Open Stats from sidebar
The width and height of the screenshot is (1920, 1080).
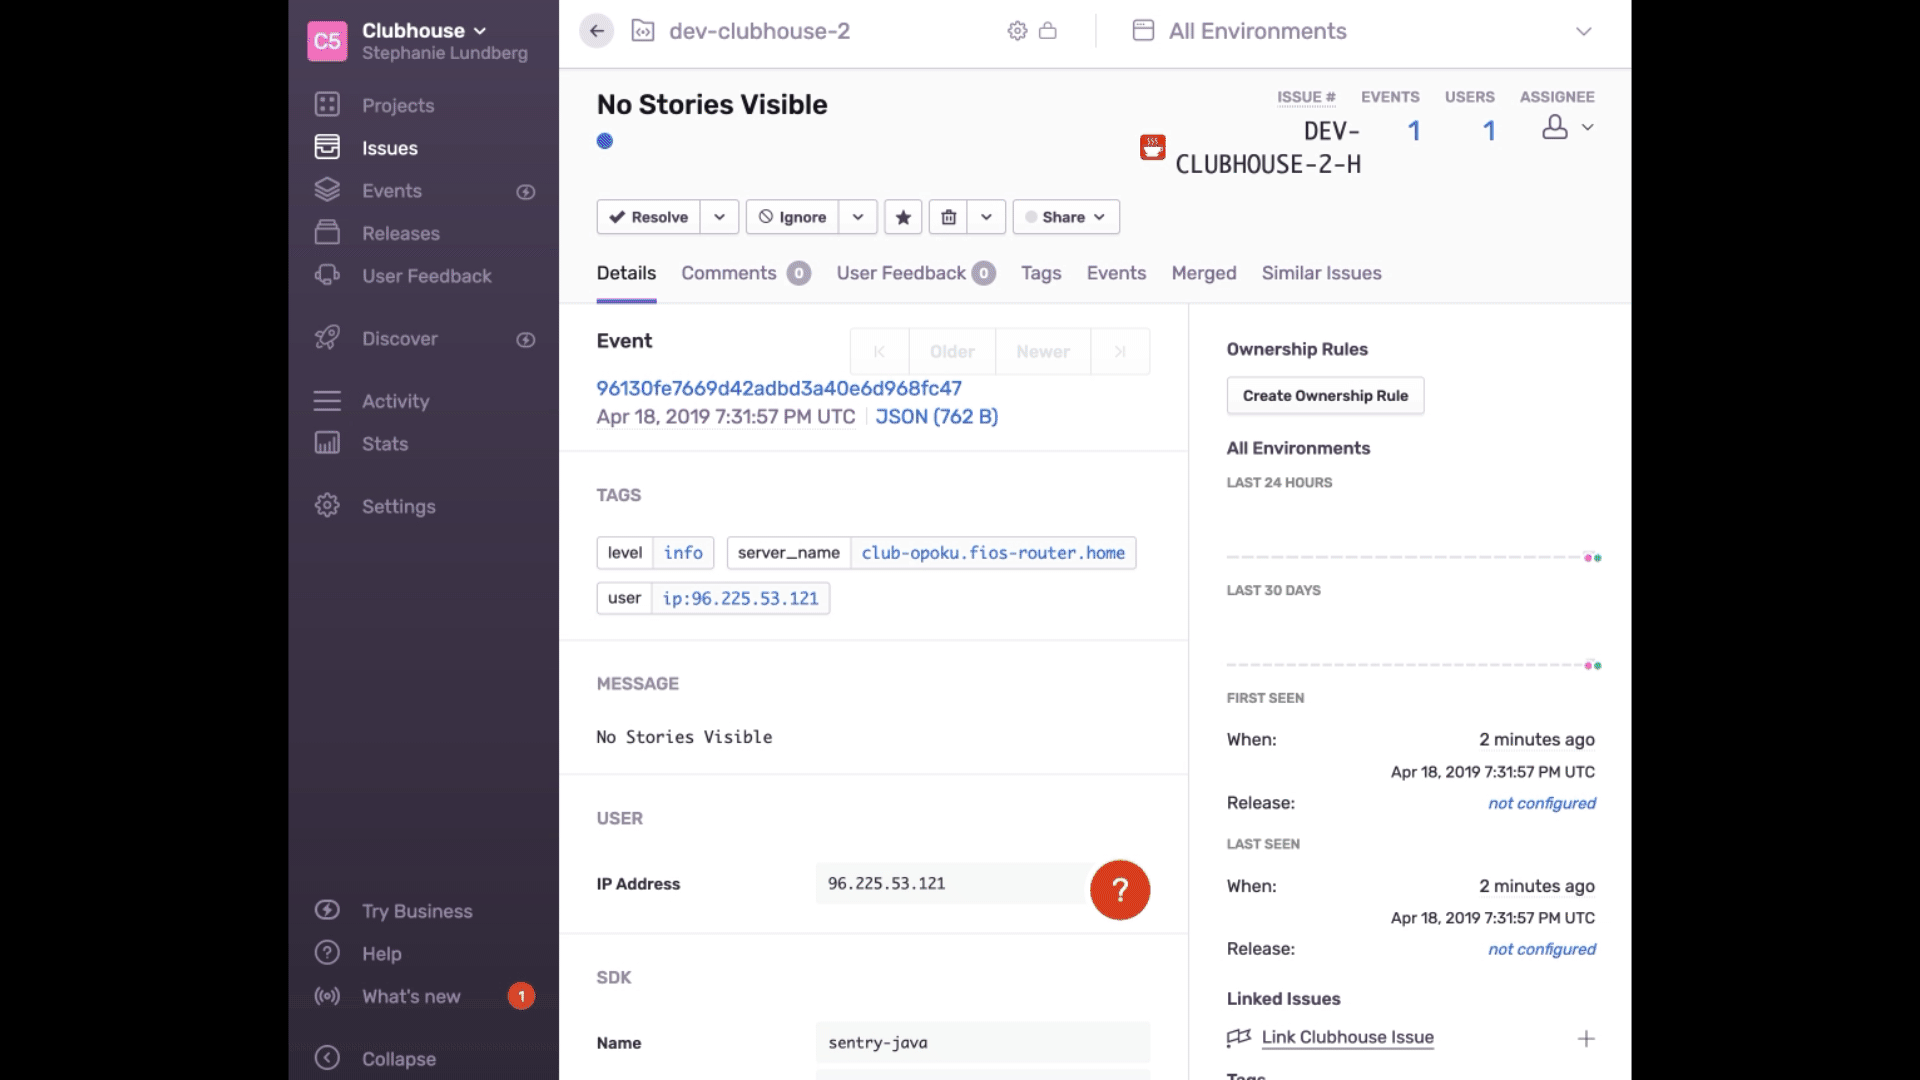click(384, 444)
